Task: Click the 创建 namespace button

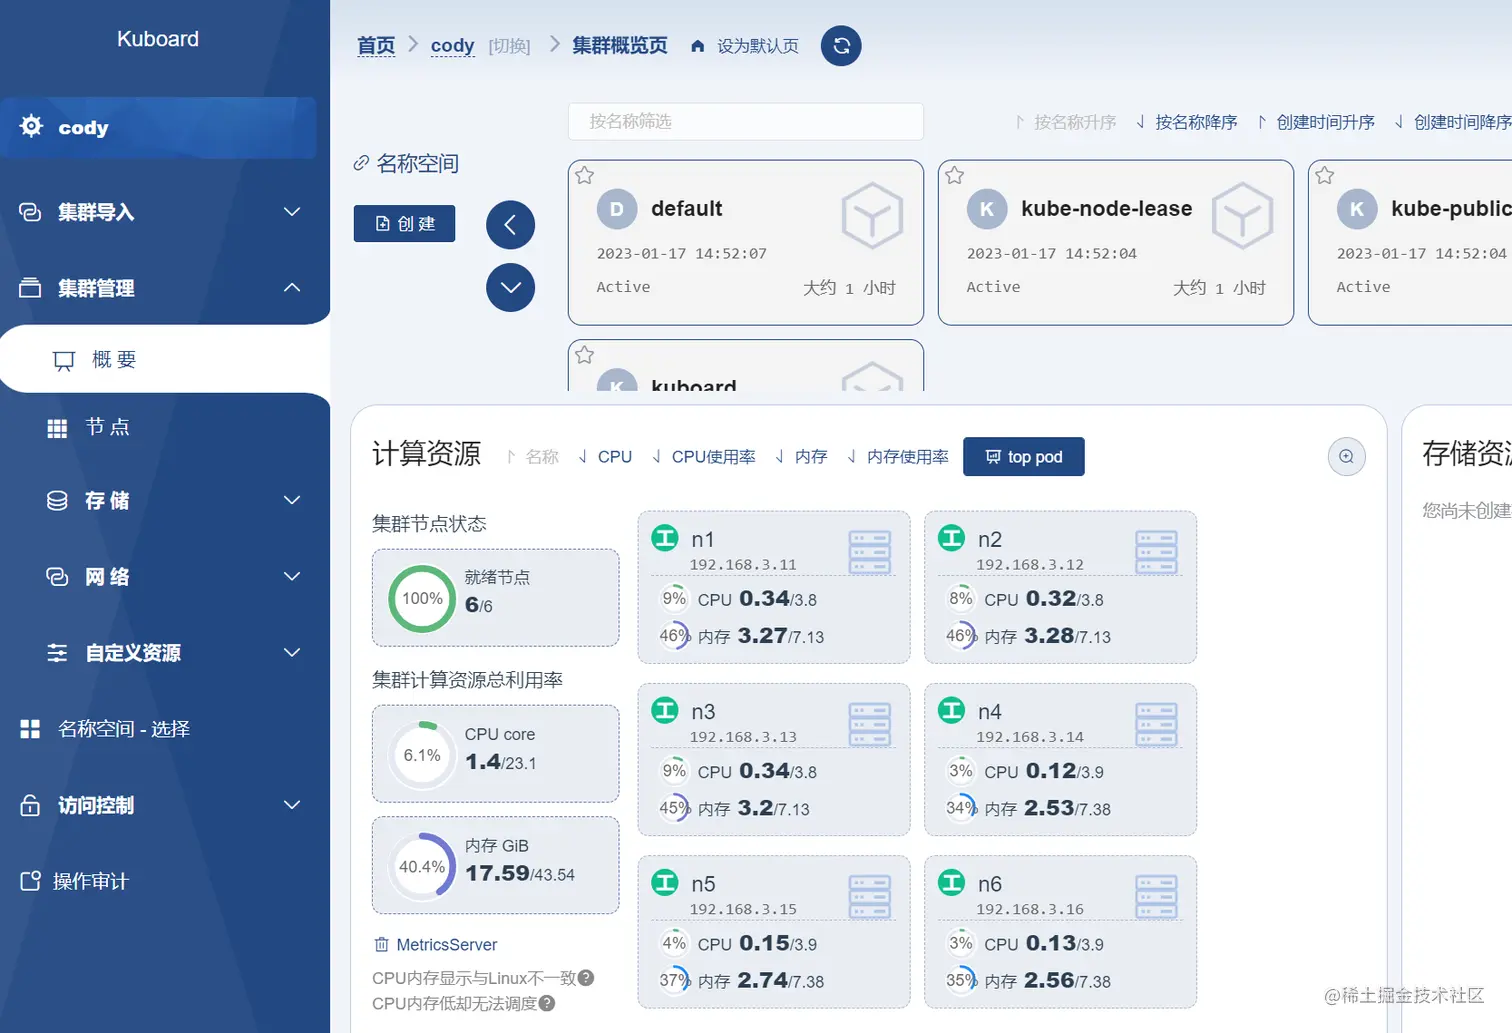Action: point(404,224)
